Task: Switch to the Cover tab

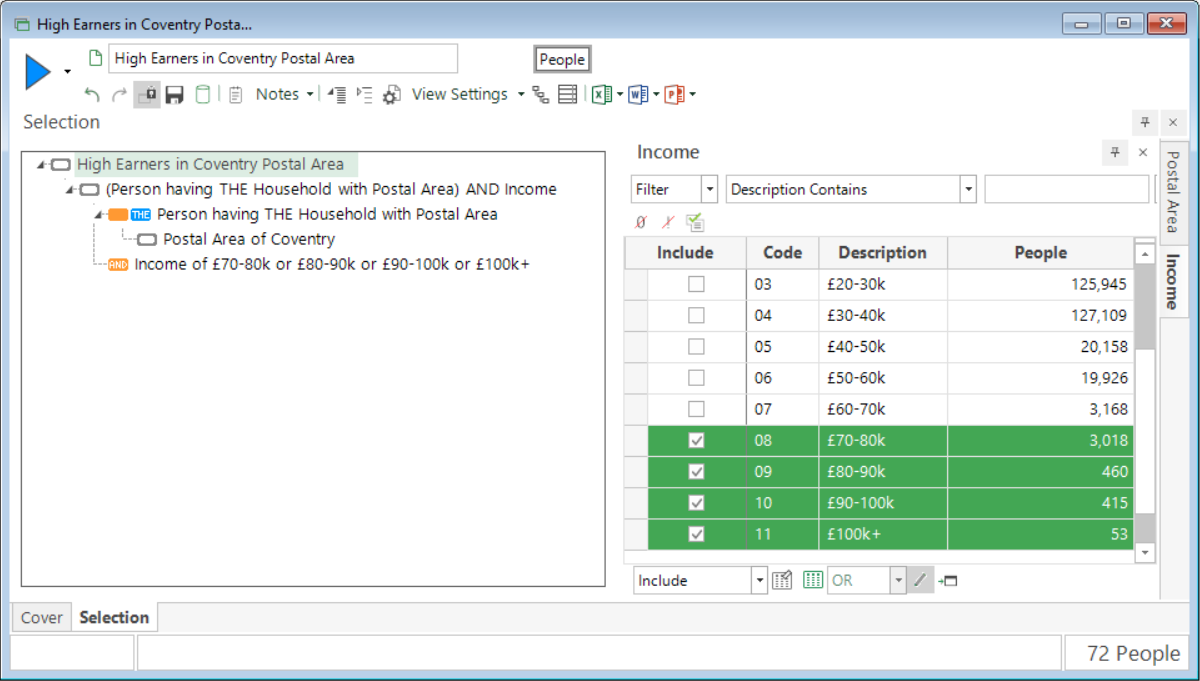Action: (x=42, y=618)
